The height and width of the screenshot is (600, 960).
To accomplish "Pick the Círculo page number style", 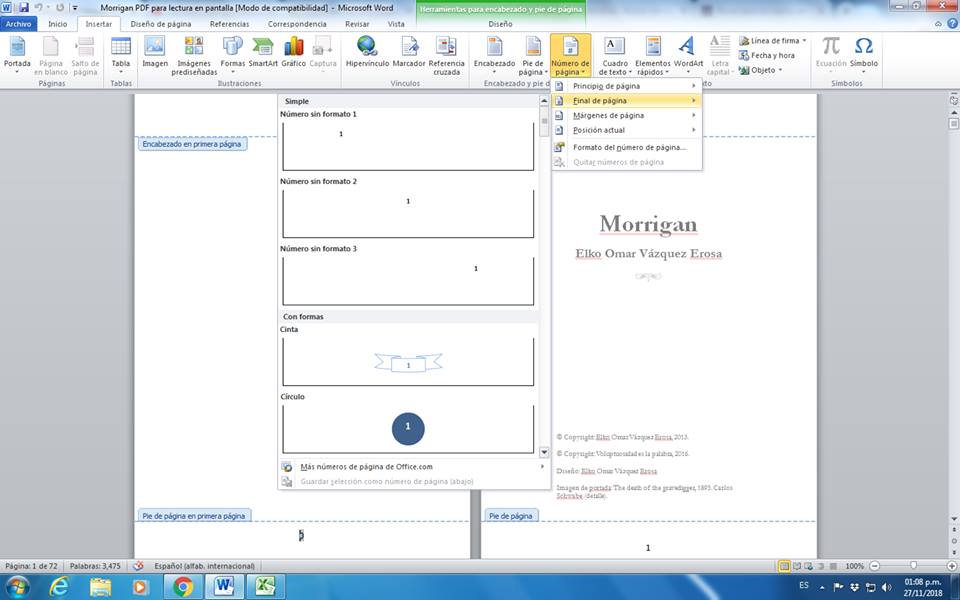I will [408, 427].
